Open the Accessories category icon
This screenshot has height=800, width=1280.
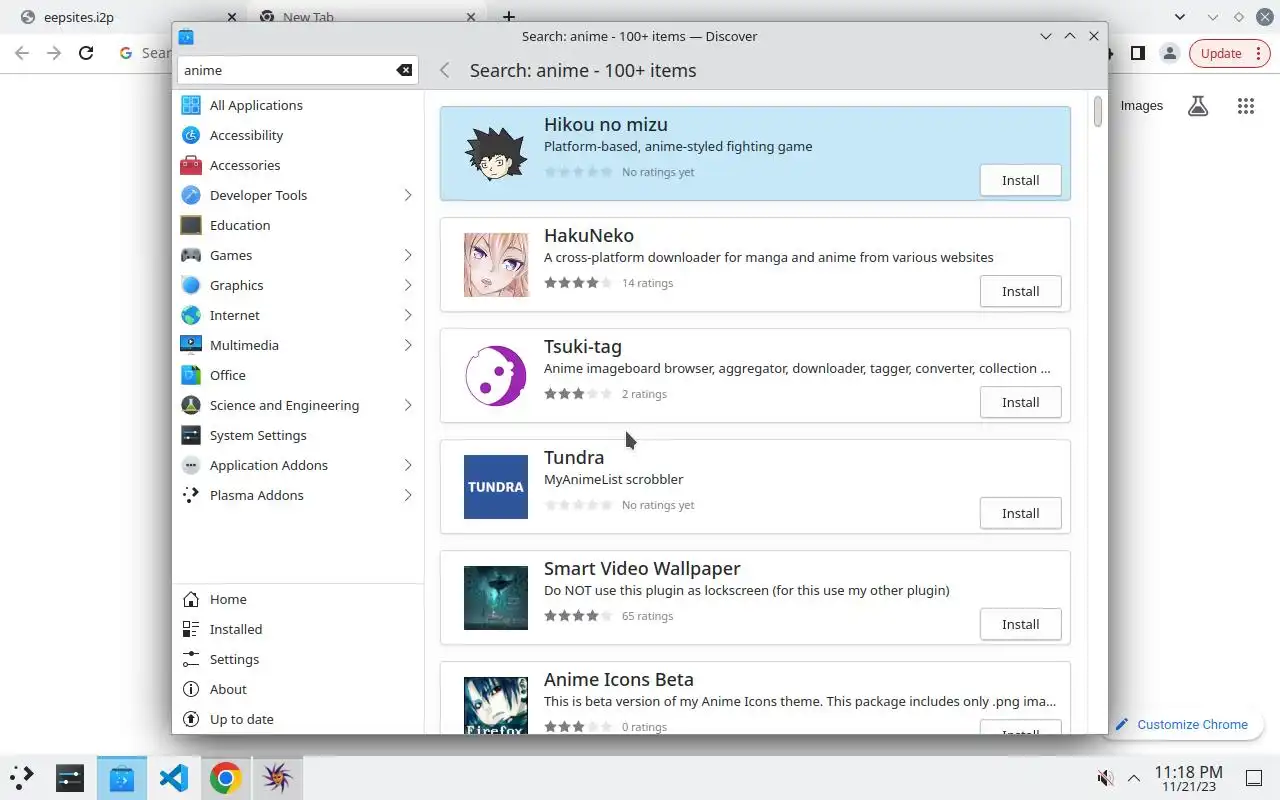tap(191, 165)
